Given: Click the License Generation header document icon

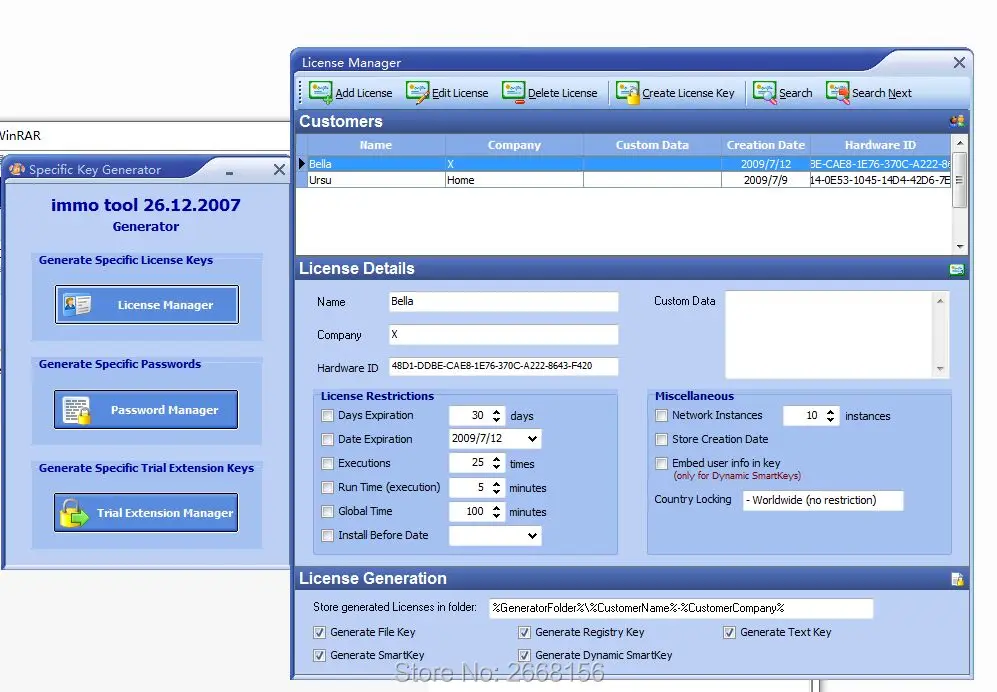Looking at the screenshot, I should 958,579.
